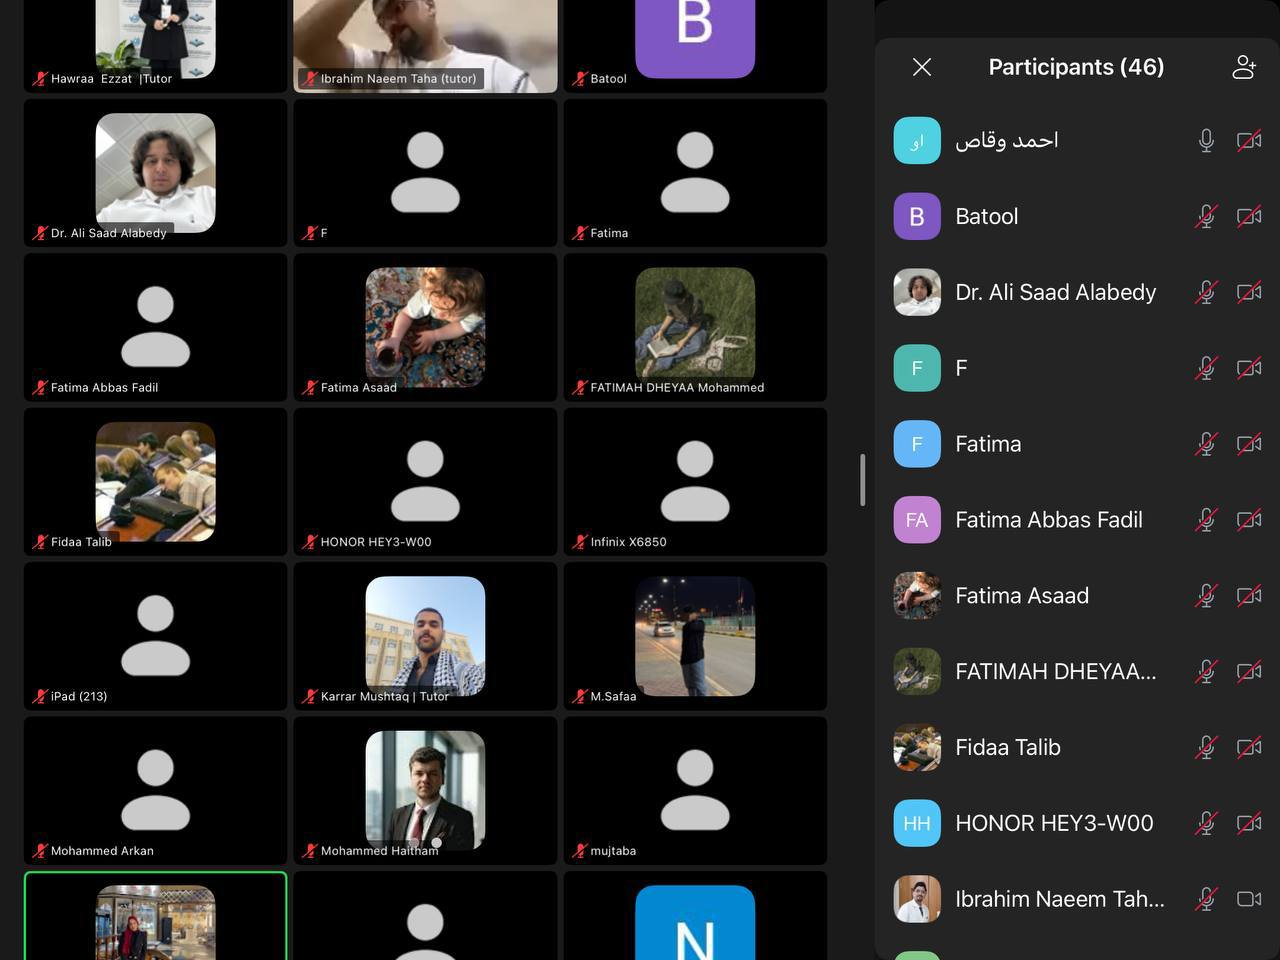Click Fatima Asaad's microphone icon
The height and width of the screenshot is (960, 1280).
(1206, 596)
